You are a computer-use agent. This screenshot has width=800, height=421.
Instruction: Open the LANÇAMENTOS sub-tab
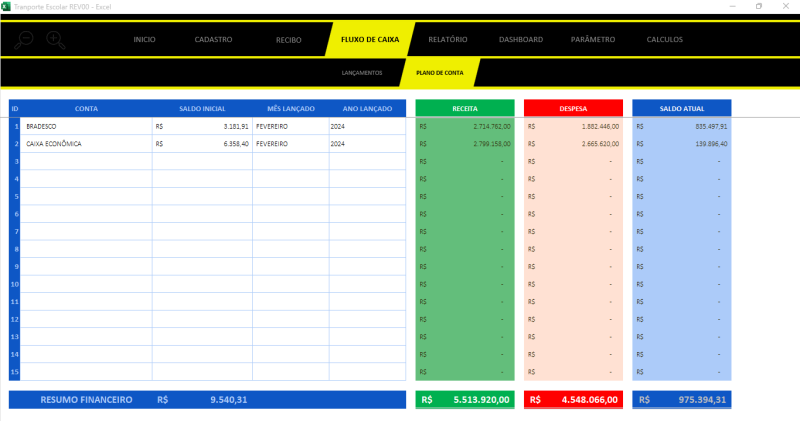pos(362,73)
